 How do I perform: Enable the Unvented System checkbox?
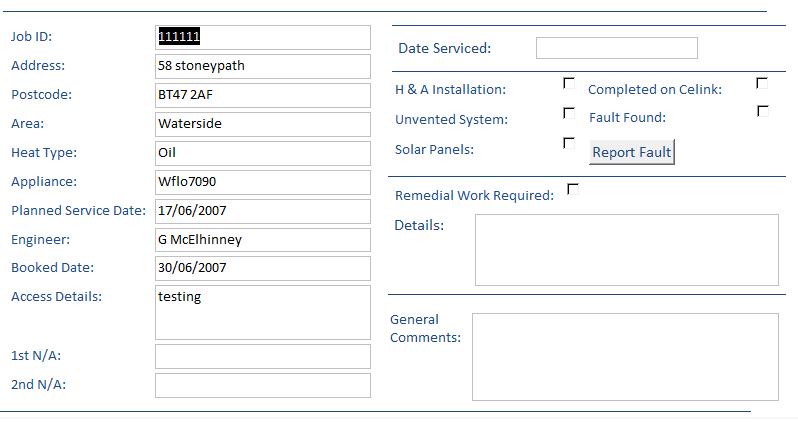[569, 114]
